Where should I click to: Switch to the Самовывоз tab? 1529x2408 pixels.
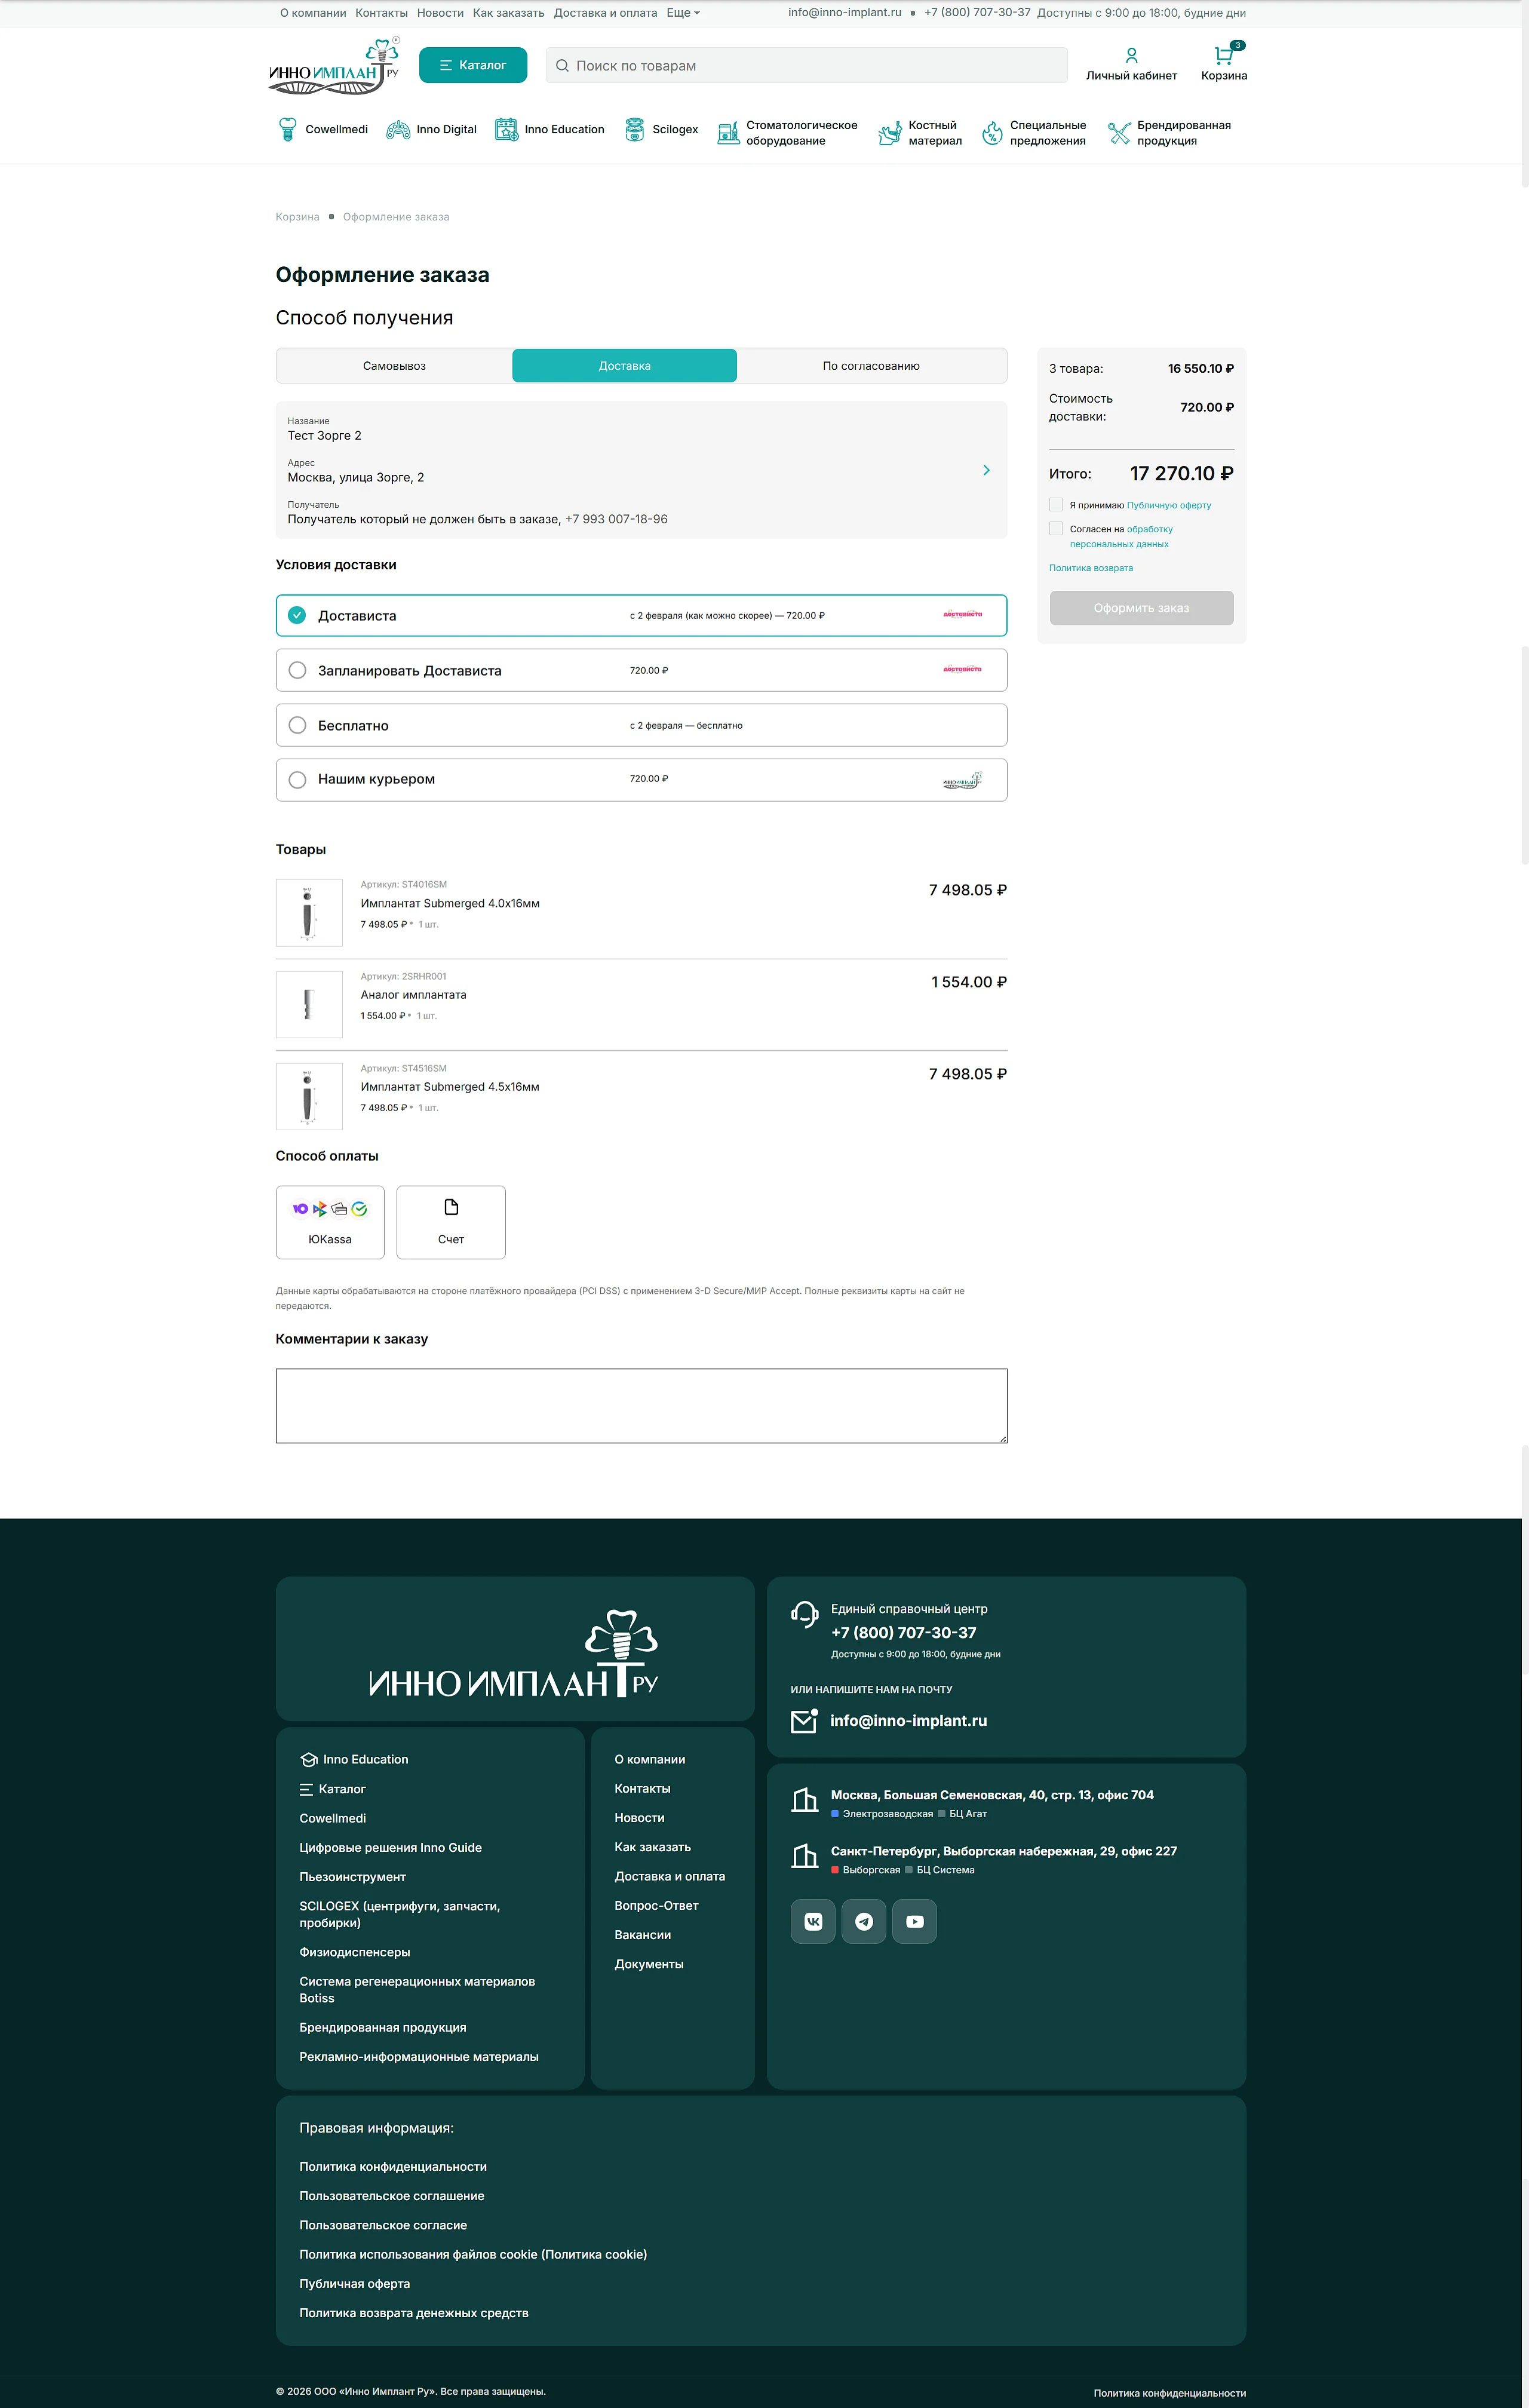tap(394, 366)
